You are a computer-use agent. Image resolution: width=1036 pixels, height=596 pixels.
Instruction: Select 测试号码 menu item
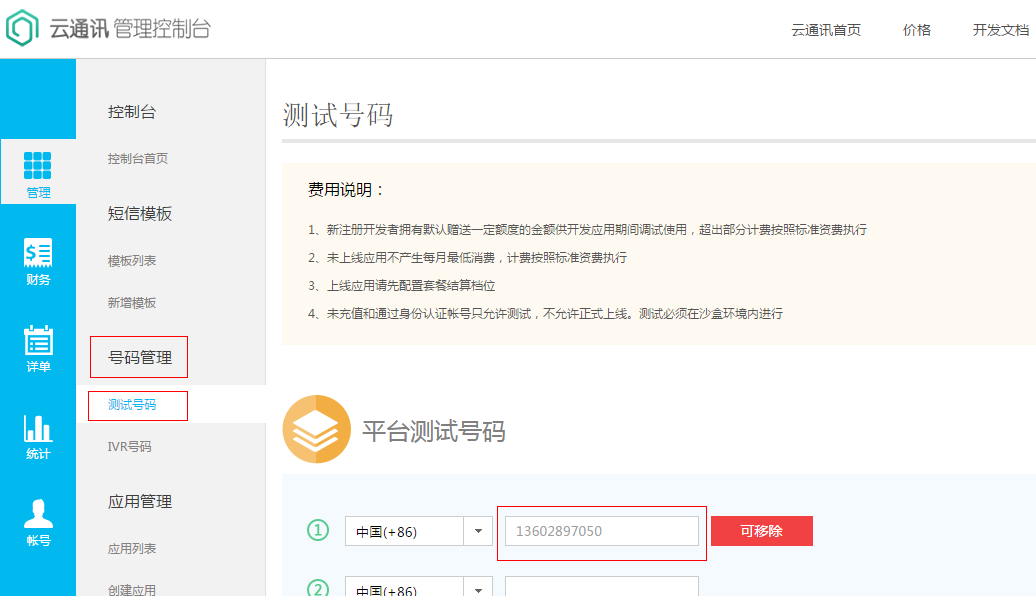click(131, 404)
